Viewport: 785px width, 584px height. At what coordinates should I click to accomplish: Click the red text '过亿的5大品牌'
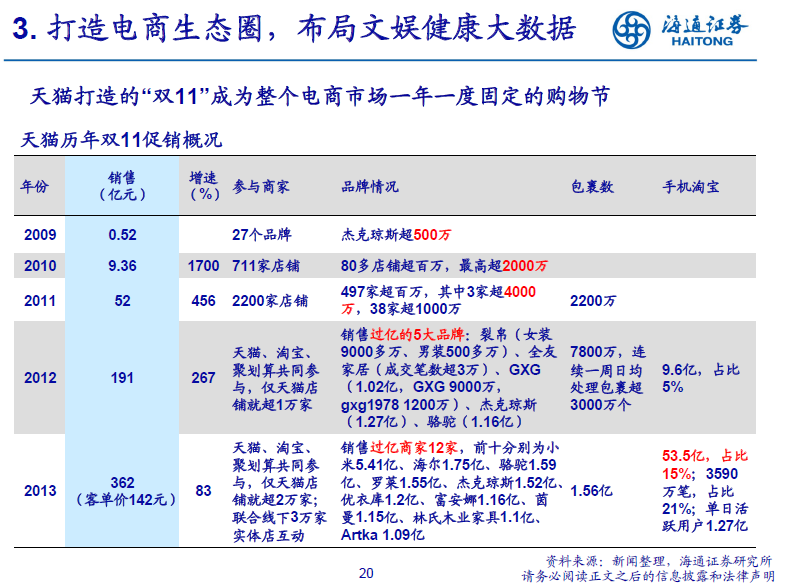pos(417,334)
